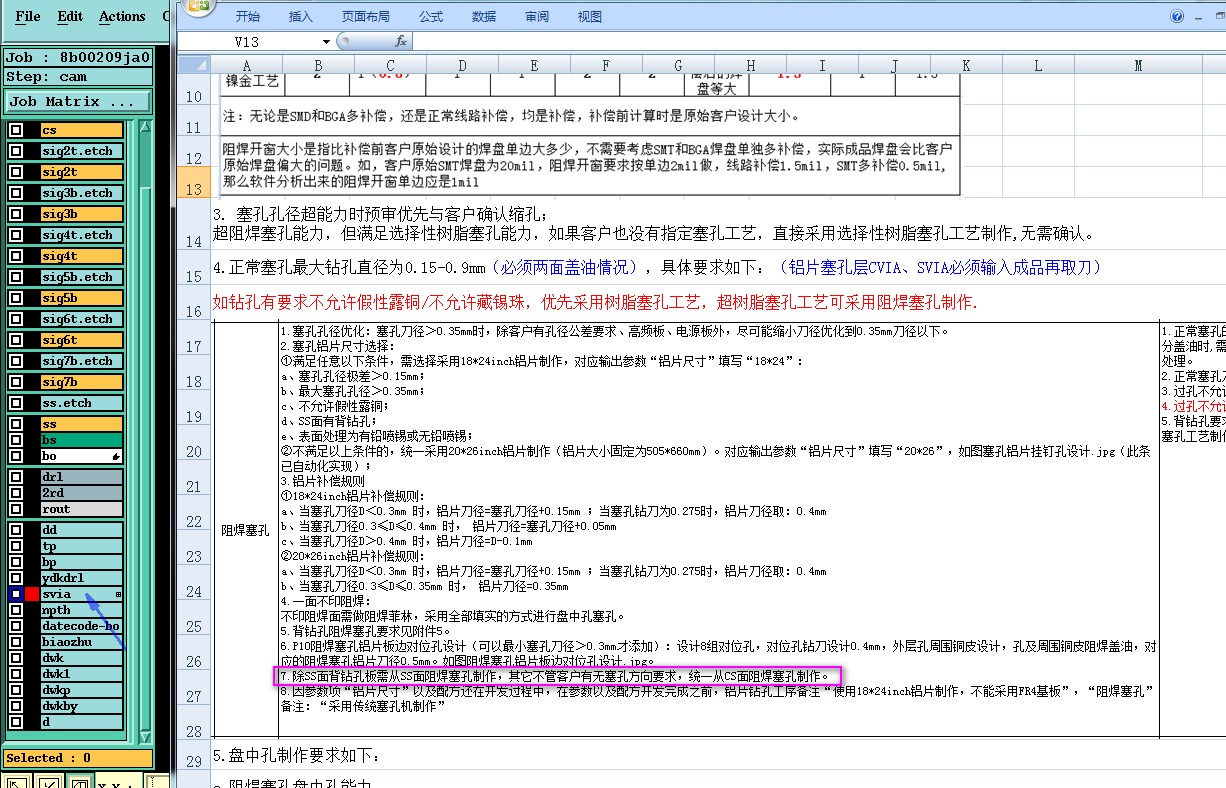This screenshot has height=788, width=1226.
Task: Open the Actions menu
Action: point(122,16)
